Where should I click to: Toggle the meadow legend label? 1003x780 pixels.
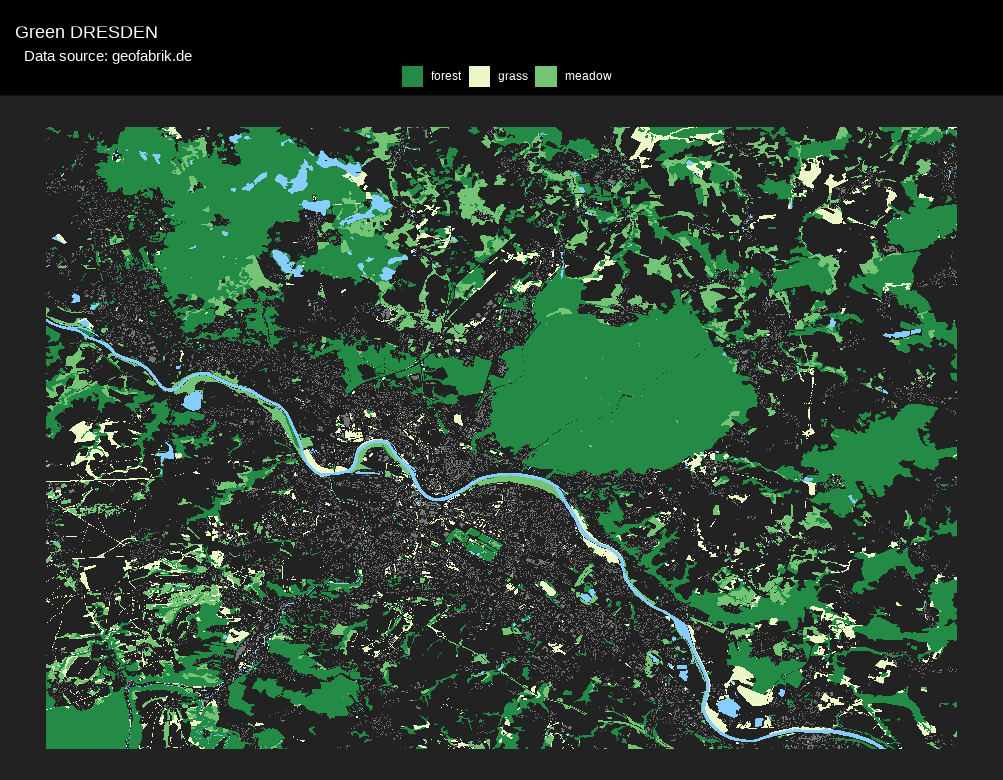[588, 76]
